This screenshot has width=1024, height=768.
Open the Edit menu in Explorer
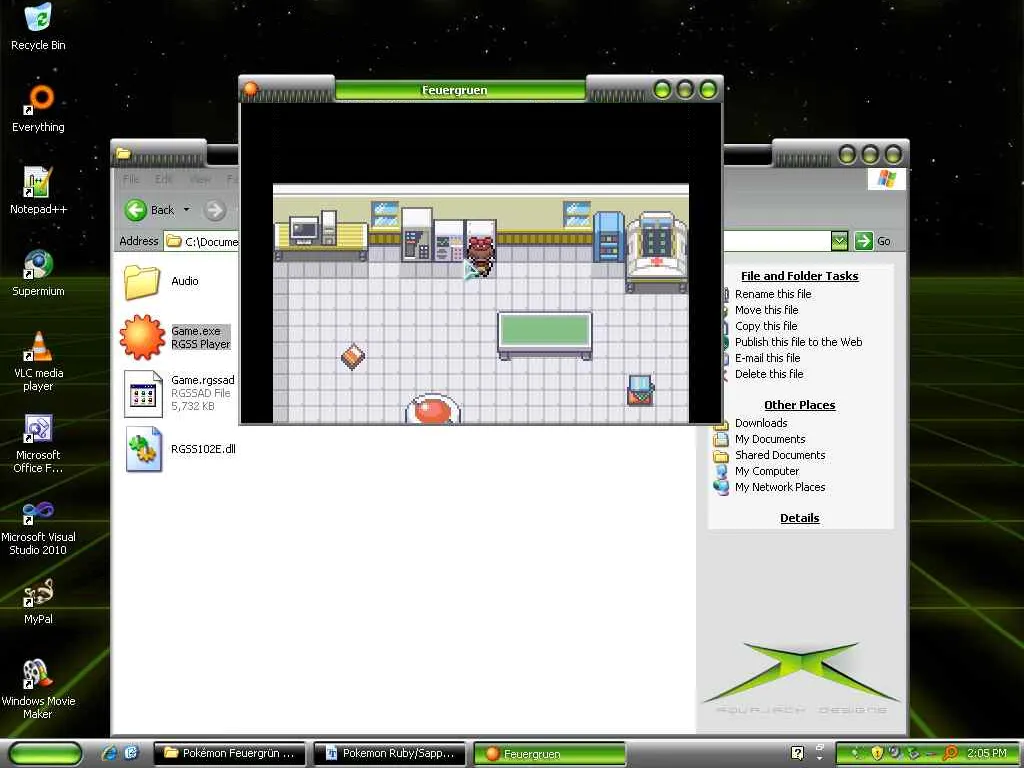[163, 179]
